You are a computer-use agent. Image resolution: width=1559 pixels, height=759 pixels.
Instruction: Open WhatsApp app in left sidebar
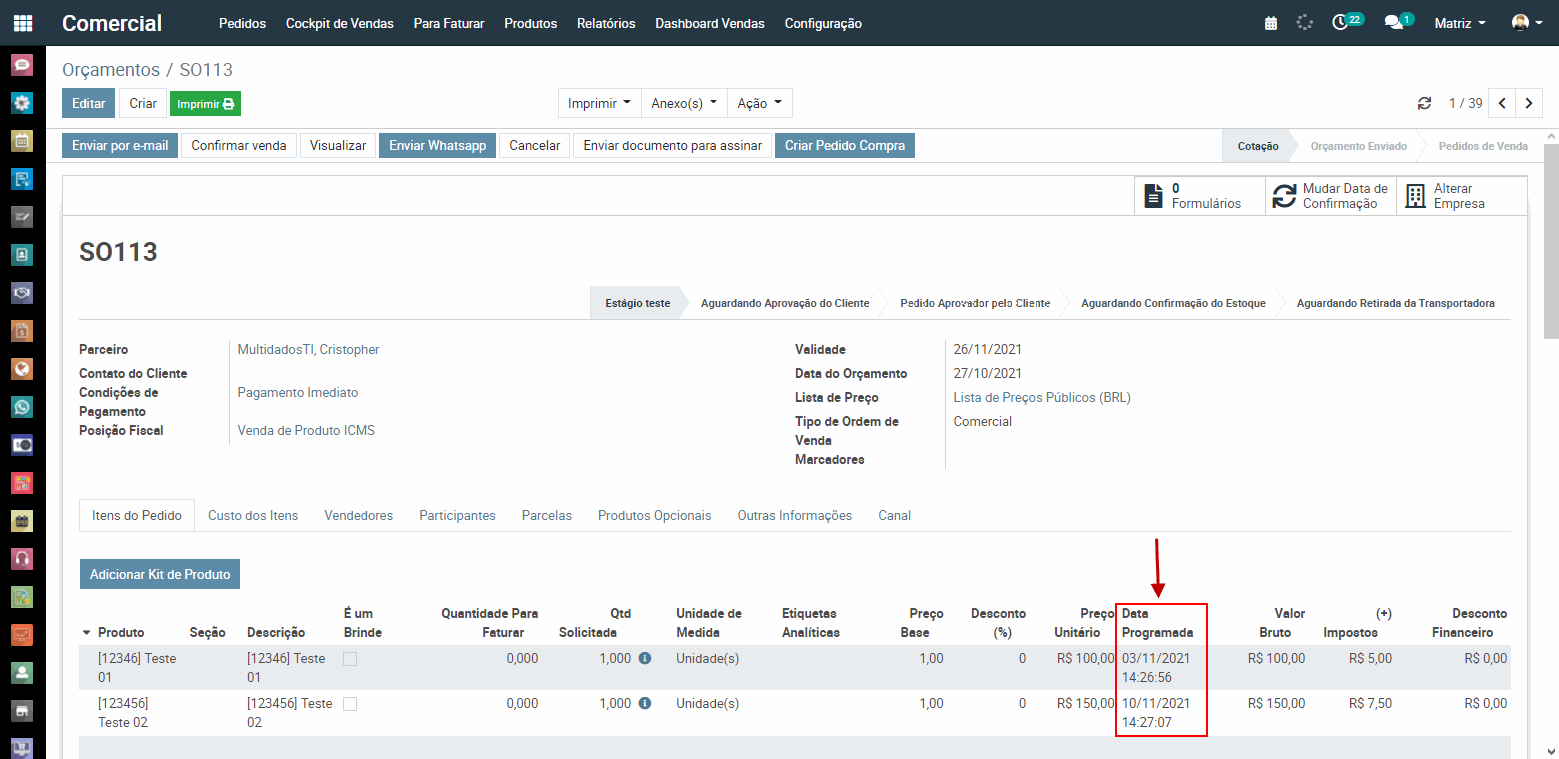pyautogui.click(x=22, y=407)
